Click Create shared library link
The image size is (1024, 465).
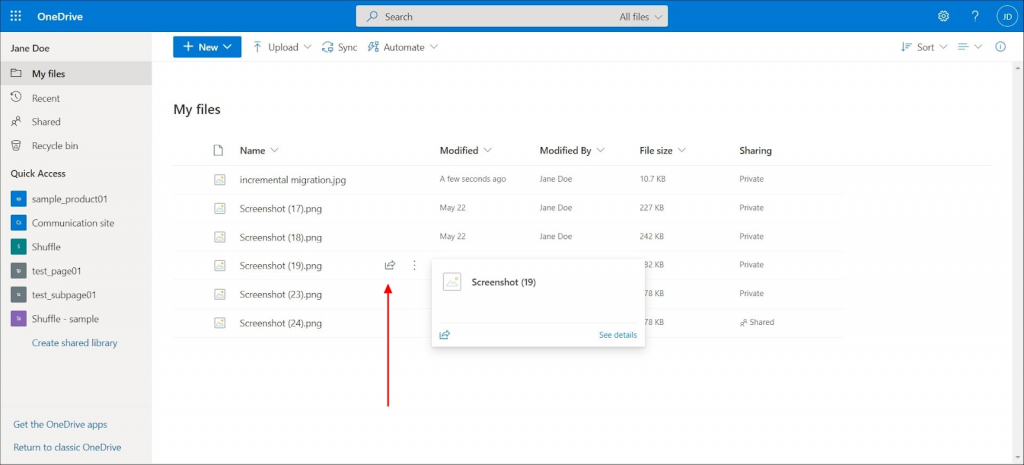pyautogui.click(x=74, y=343)
